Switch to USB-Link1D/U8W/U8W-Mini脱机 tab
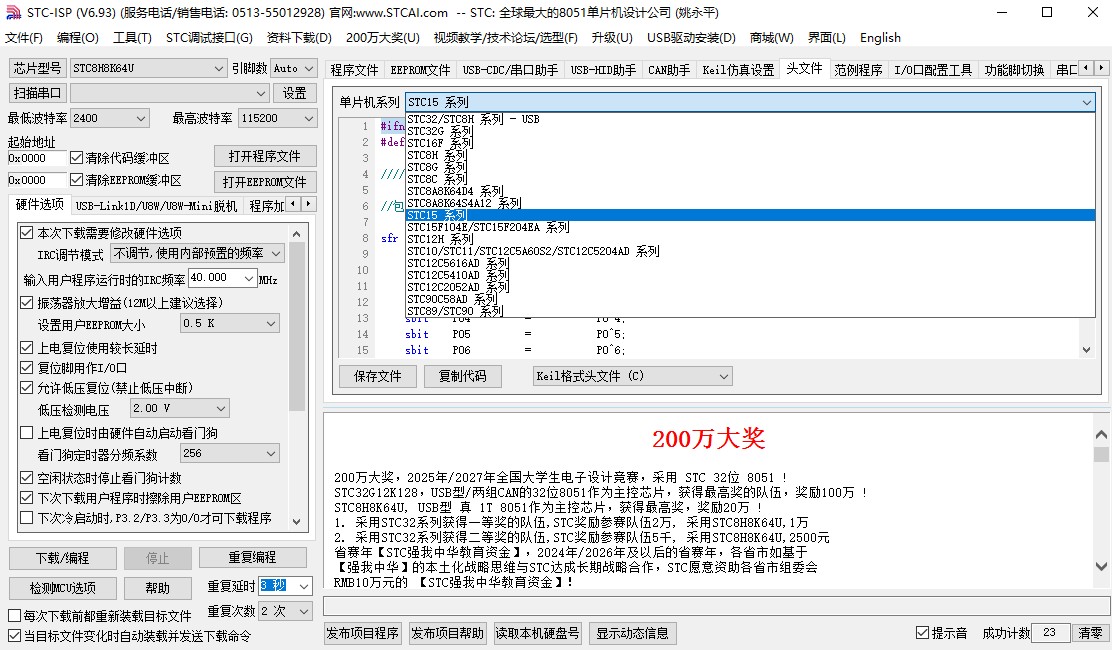The image size is (1112, 650). [156, 206]
